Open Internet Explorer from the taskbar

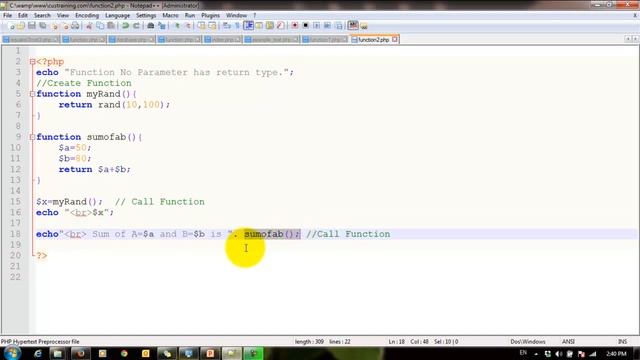[38, 353]
